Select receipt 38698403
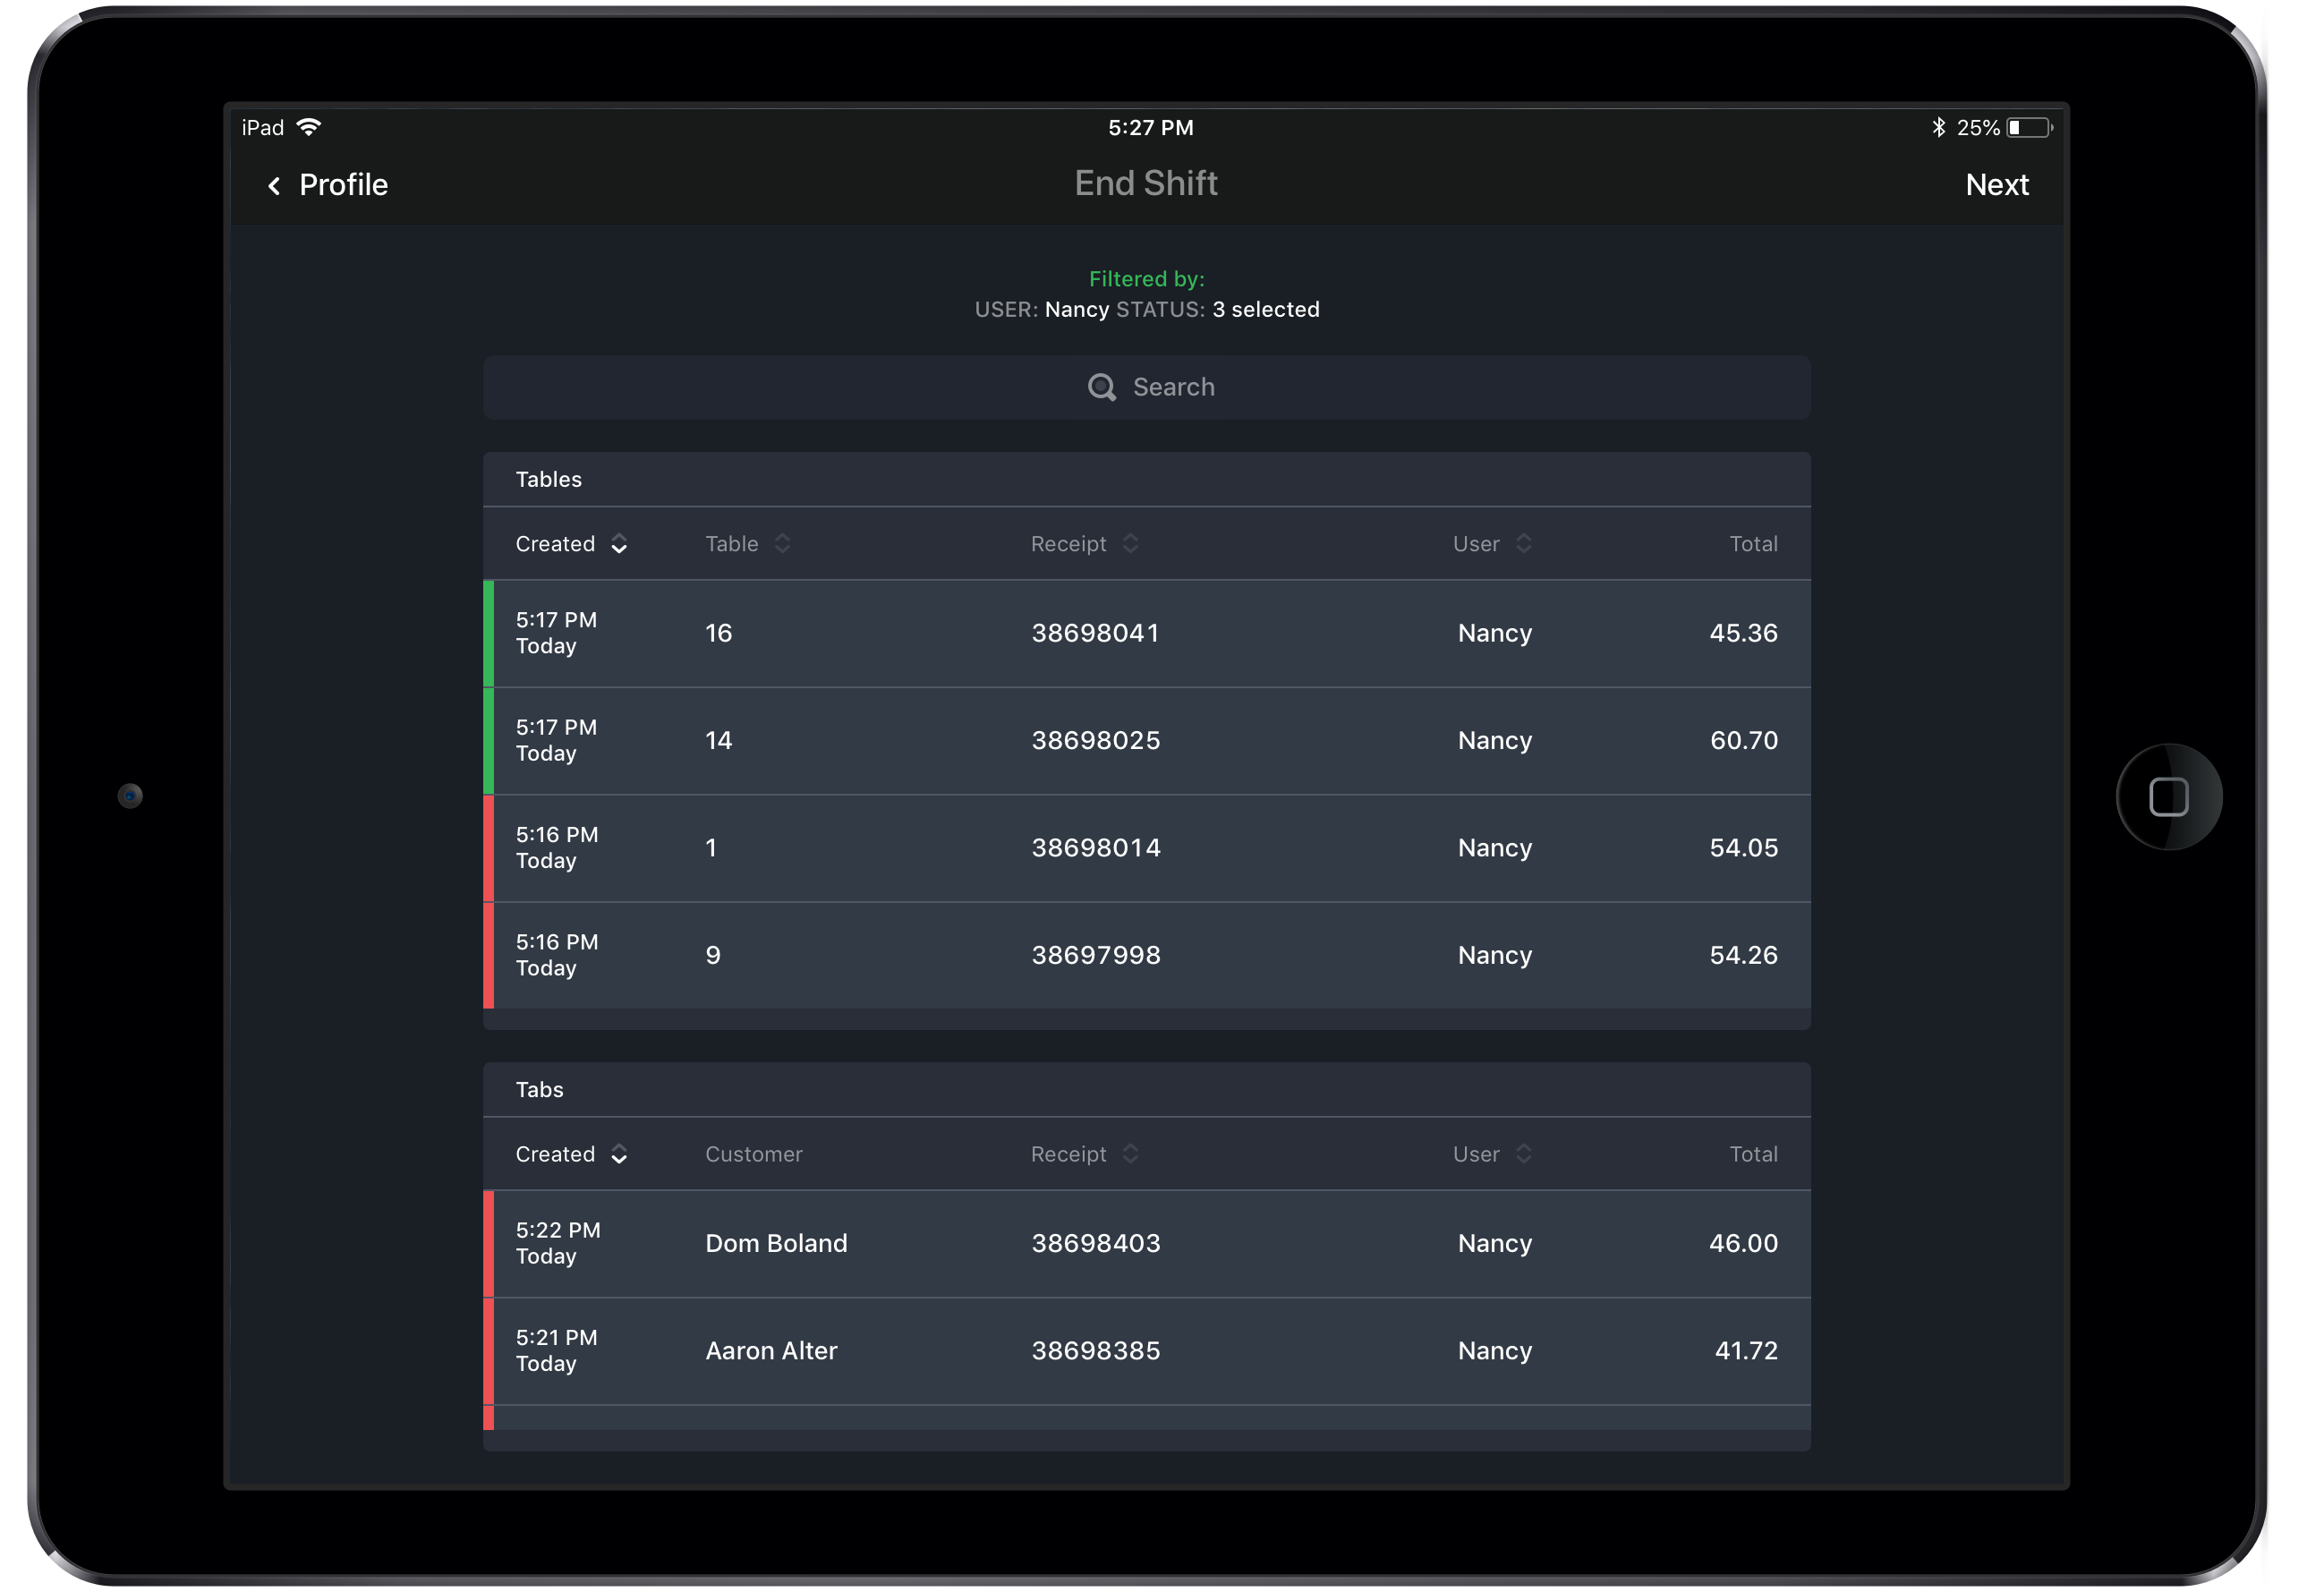 click(1096, 1244)
